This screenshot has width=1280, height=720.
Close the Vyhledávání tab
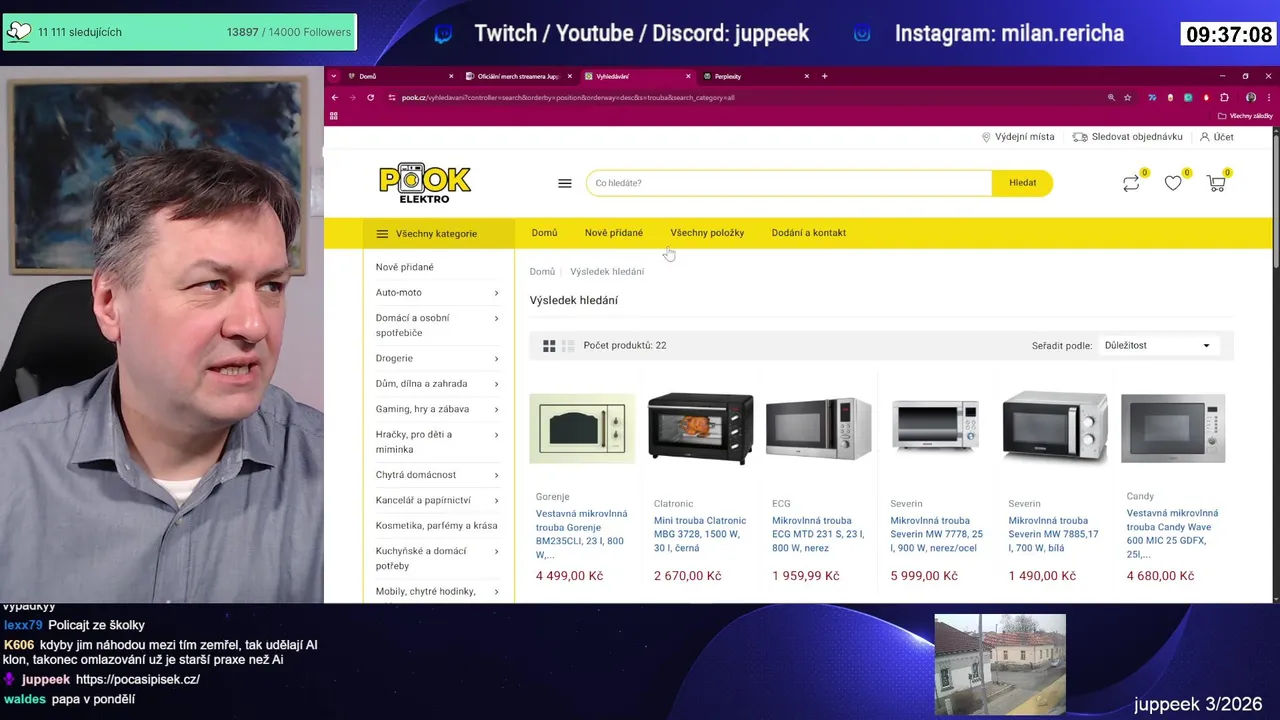click(x=688, y=76)
